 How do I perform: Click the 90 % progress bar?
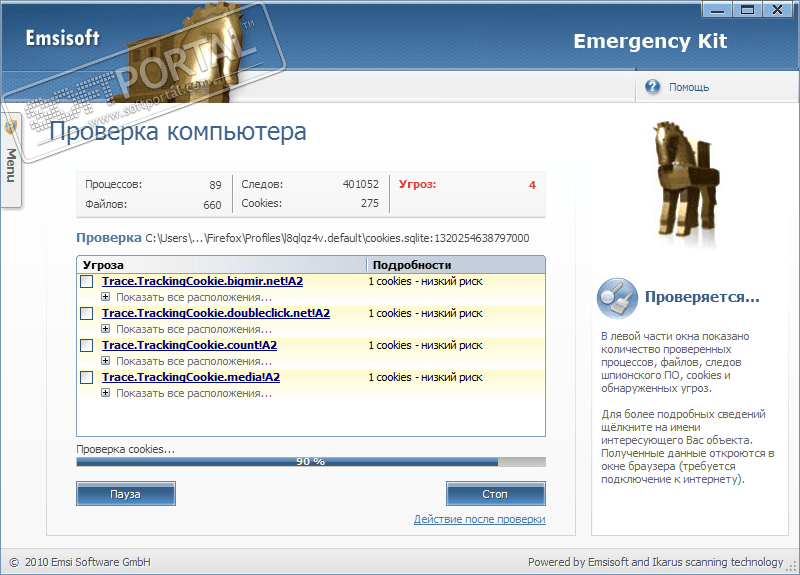click(x=311, y=462)
